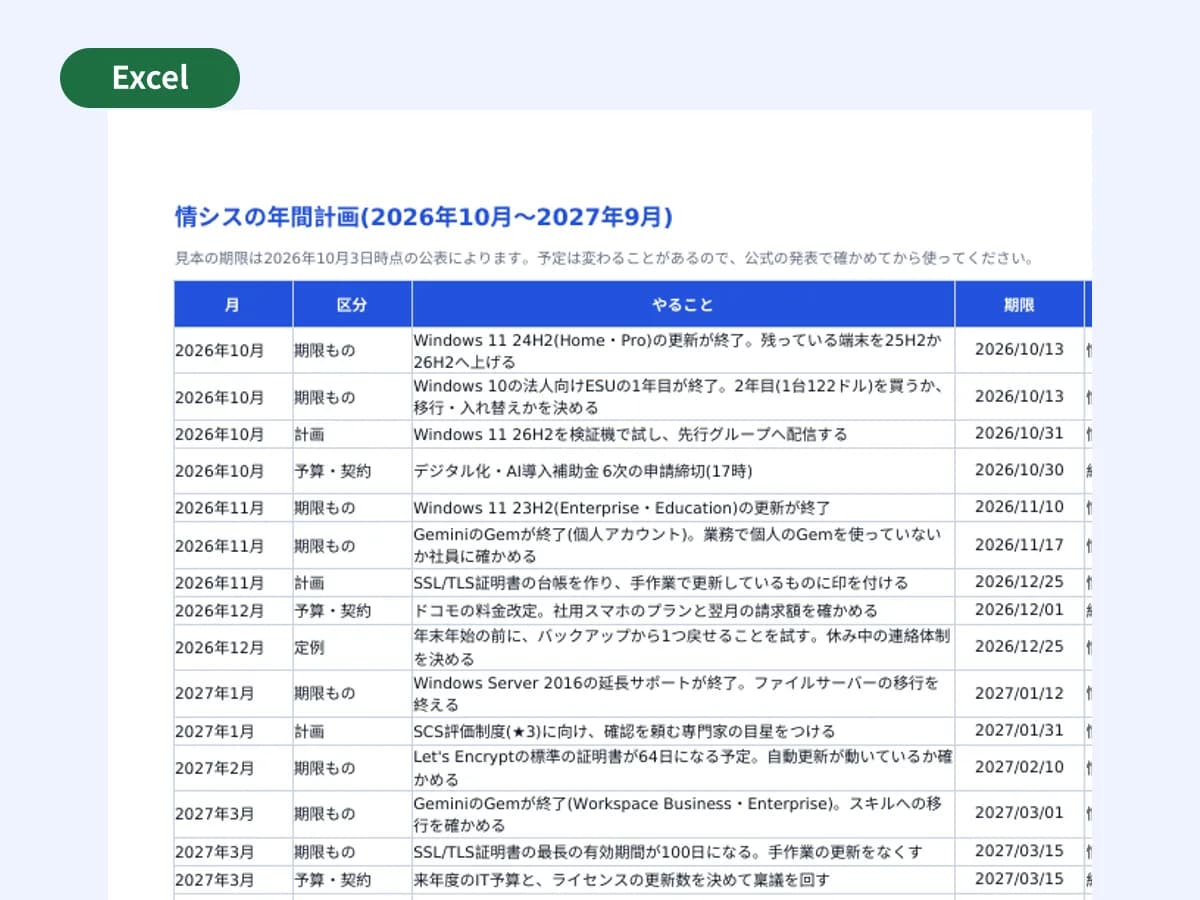Select the 月 column header
This screenshot has height=900, width=1200.
tap(233, 305)
